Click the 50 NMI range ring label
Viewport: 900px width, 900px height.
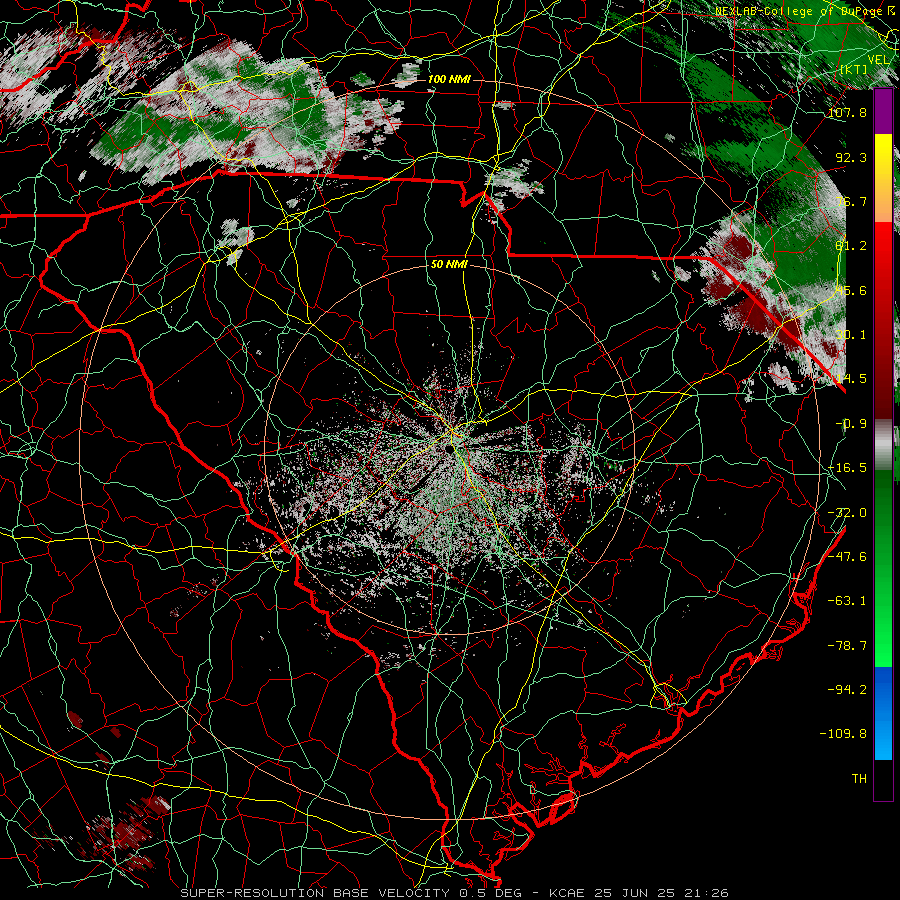click(x=449, y=265)
